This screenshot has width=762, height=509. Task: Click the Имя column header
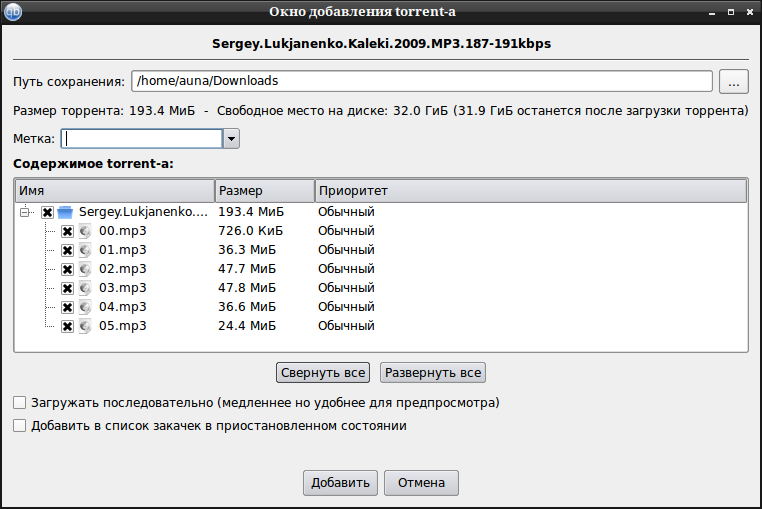(x=115, y=191)
